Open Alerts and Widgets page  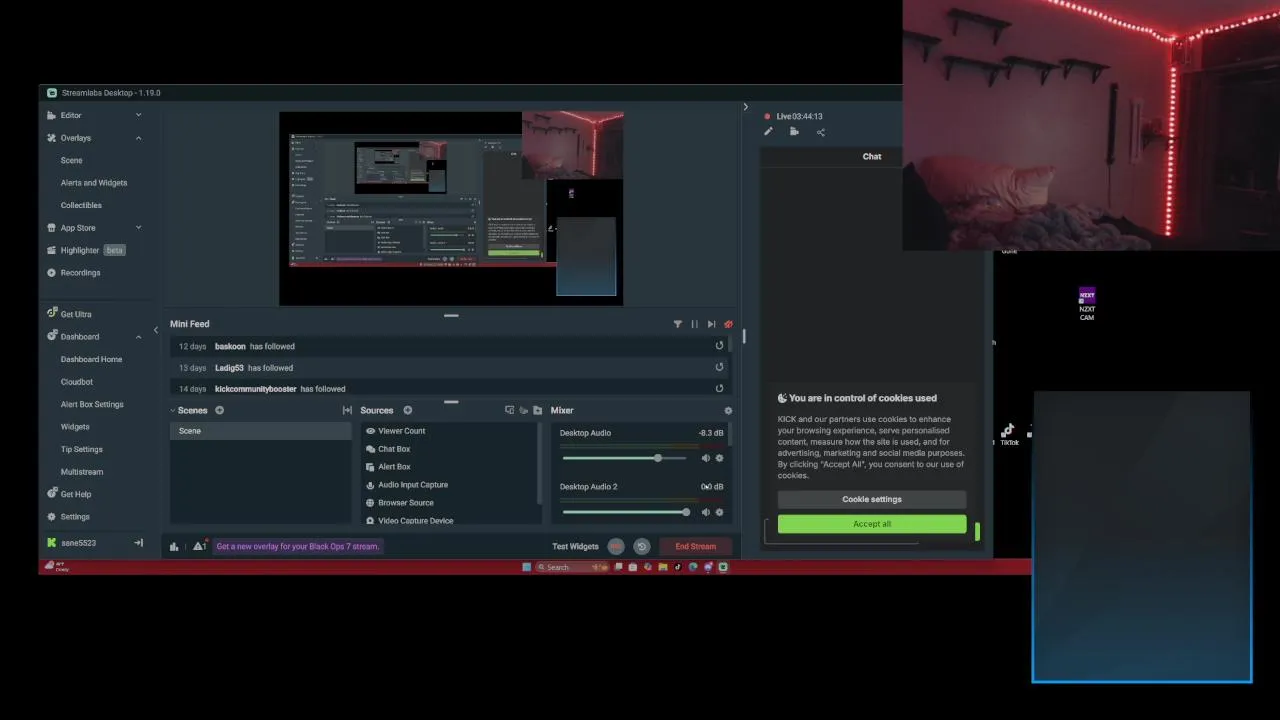[94, 183]
